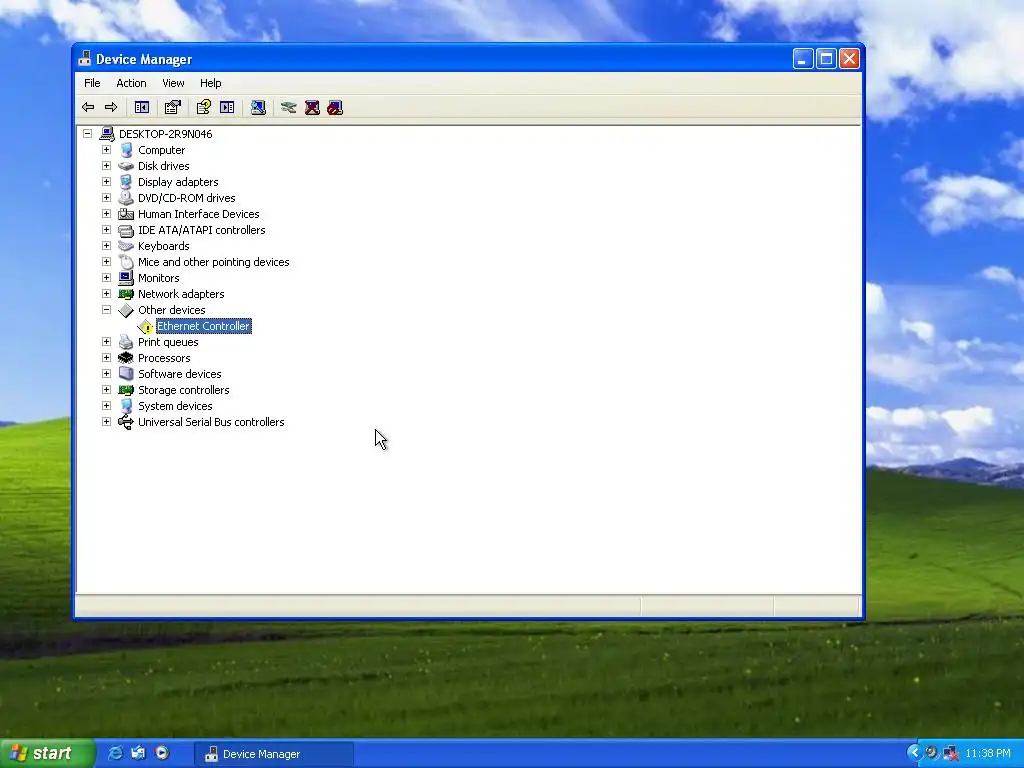
Task: Click the Update Driver toolbar icon
Action: click(x=289, y=107)
